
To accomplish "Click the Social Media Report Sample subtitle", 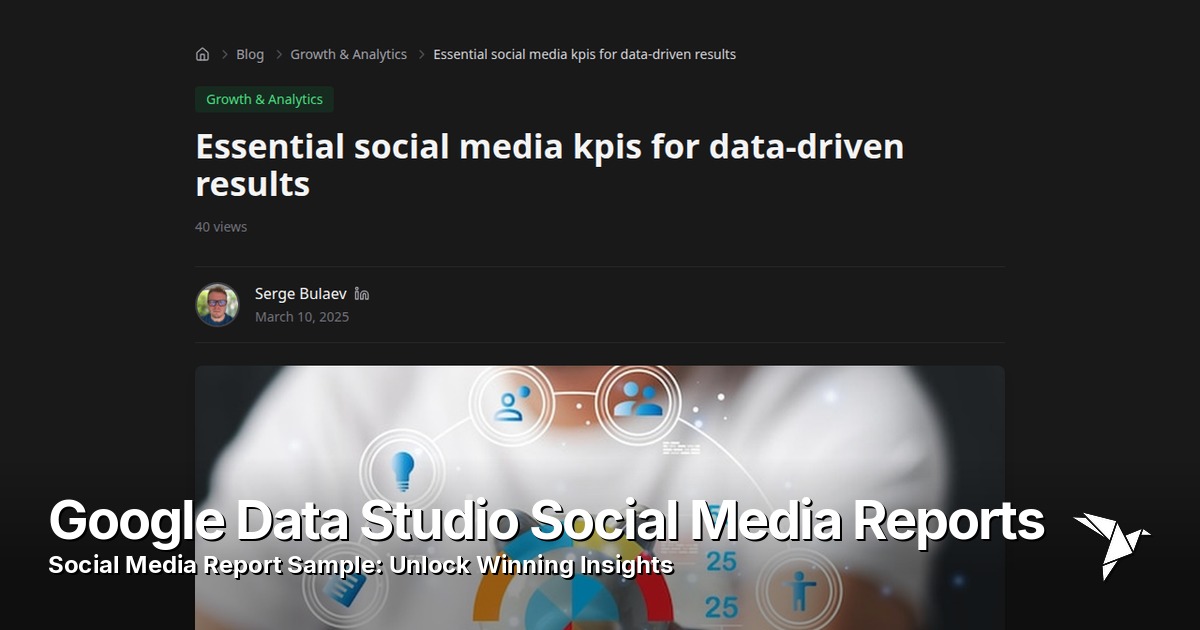I will [x=361, y=565].
